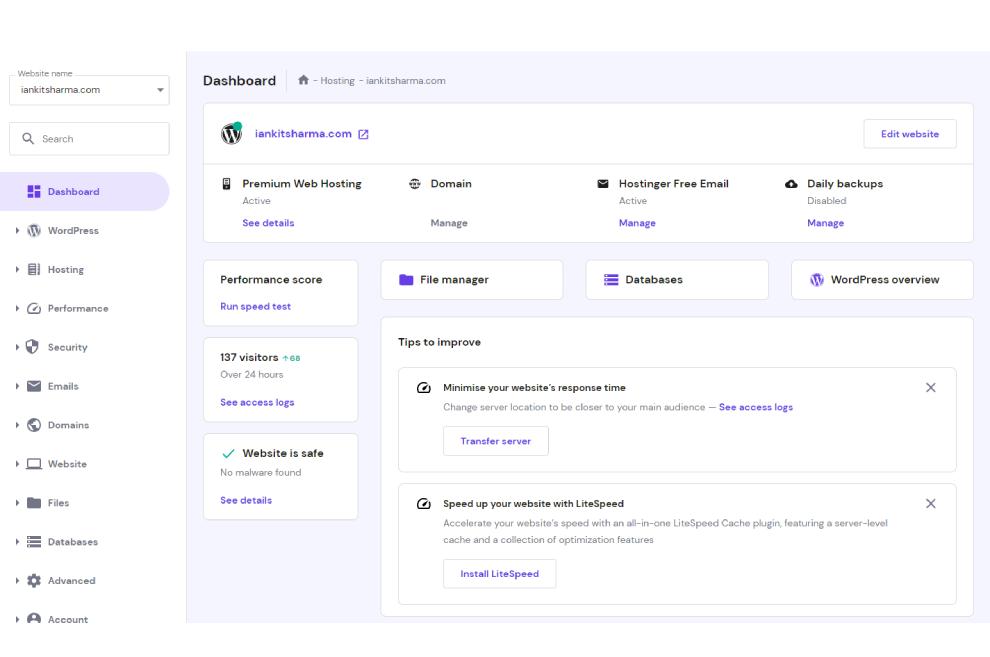Click Manage under Daily backups

pyautogui.click(x=825, y=223)
